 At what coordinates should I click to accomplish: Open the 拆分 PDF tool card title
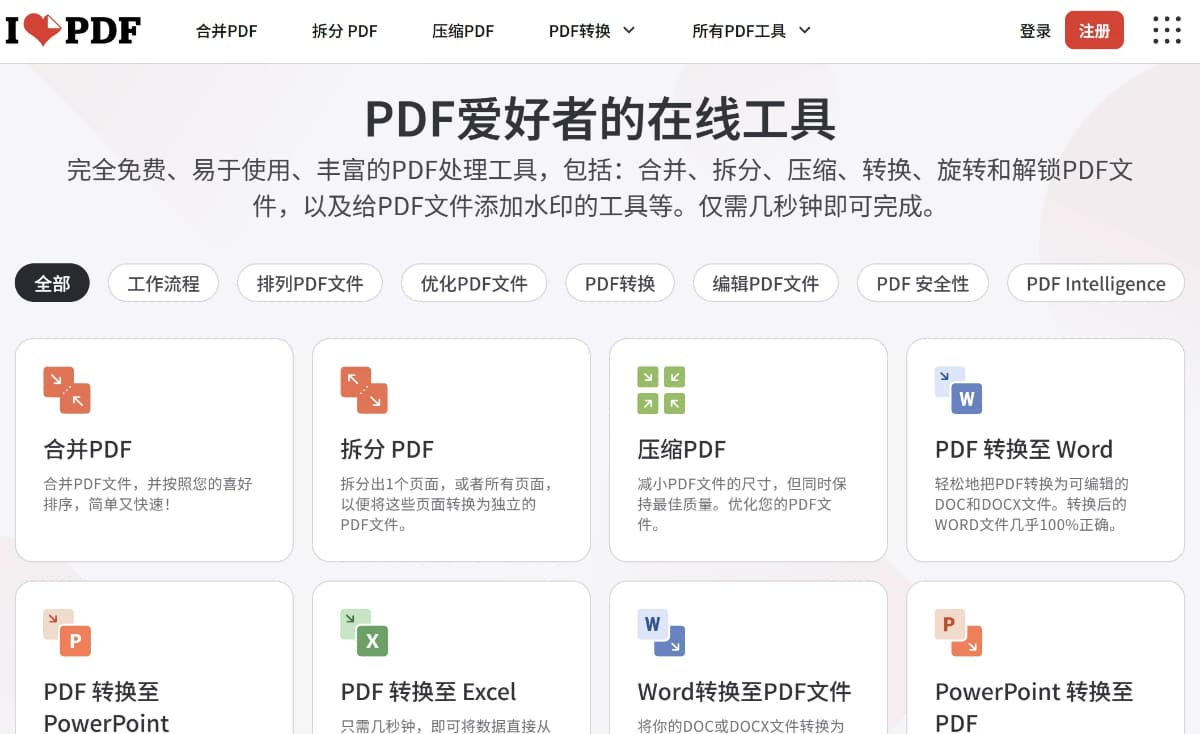click(387, 449)
